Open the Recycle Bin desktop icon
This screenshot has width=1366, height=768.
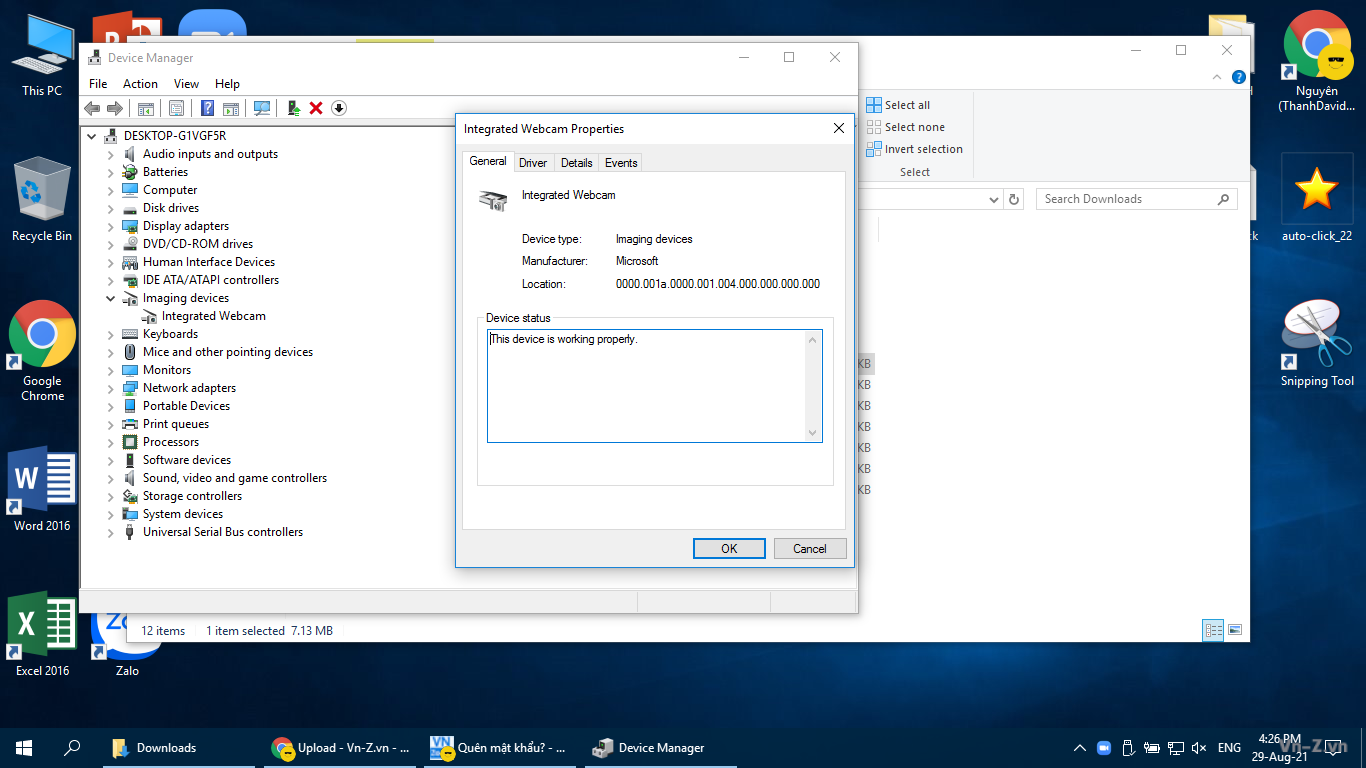coord(42,199)
